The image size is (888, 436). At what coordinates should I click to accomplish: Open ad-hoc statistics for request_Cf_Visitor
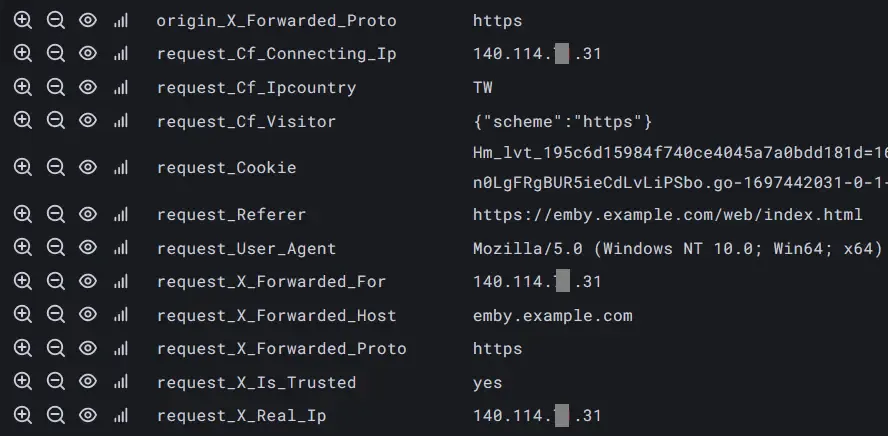(121, 121)
